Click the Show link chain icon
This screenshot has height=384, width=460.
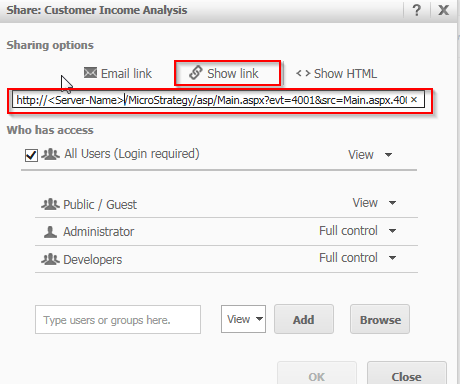point(196,73)
